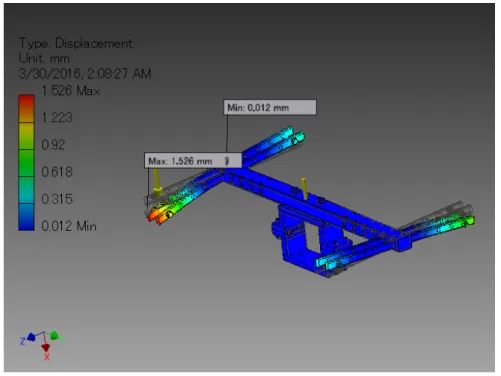Viewport: 501px width, 376px height.
Task: Click the dark blue segment of the color bar
Action: [x=26, y=217]
